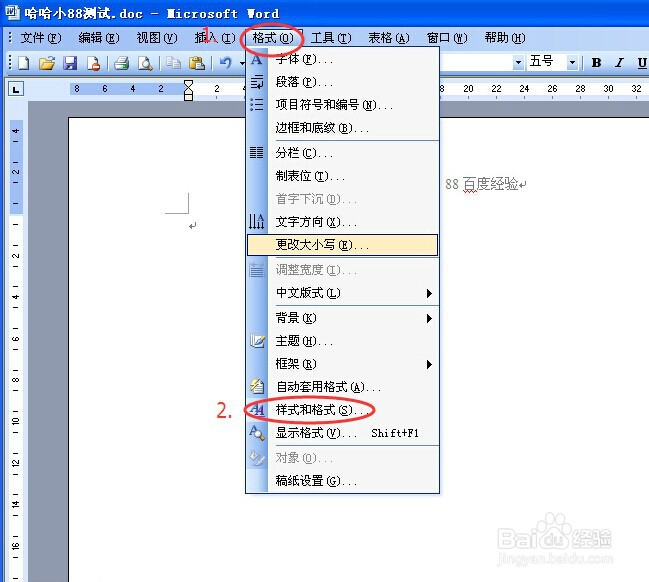The width and height of the screenshot is (649, 582).
Task: Open the font size 五号 dropdown arrow
Action: 572,63
